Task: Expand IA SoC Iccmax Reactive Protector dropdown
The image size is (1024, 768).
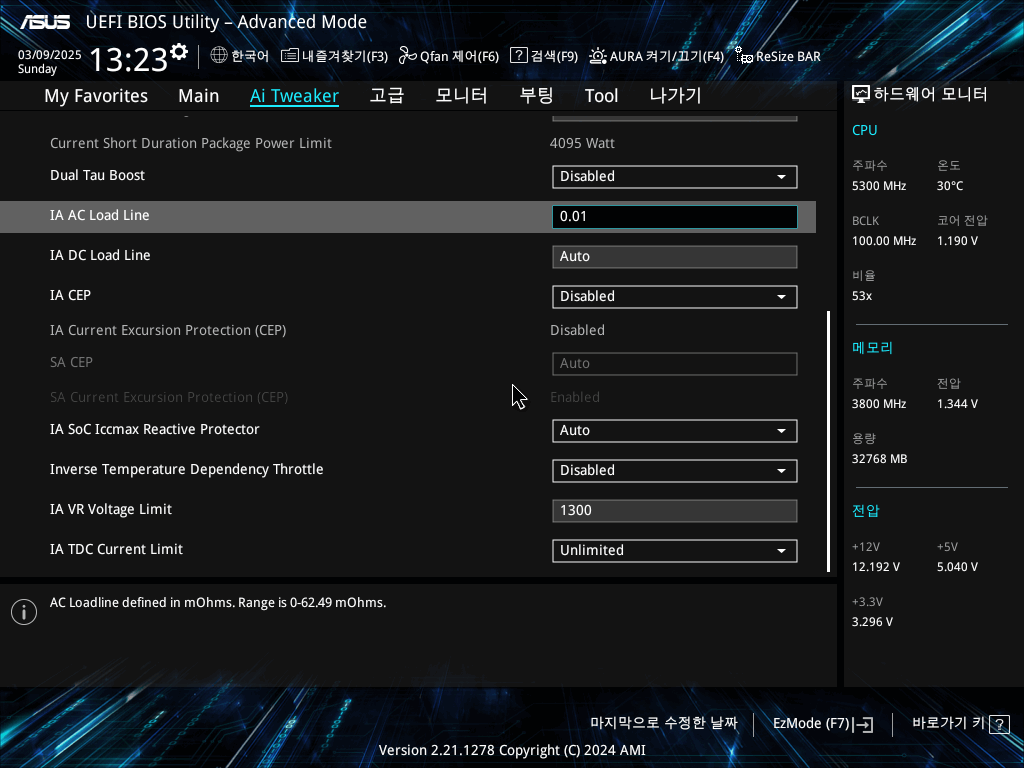Action: tap(675, 430)
